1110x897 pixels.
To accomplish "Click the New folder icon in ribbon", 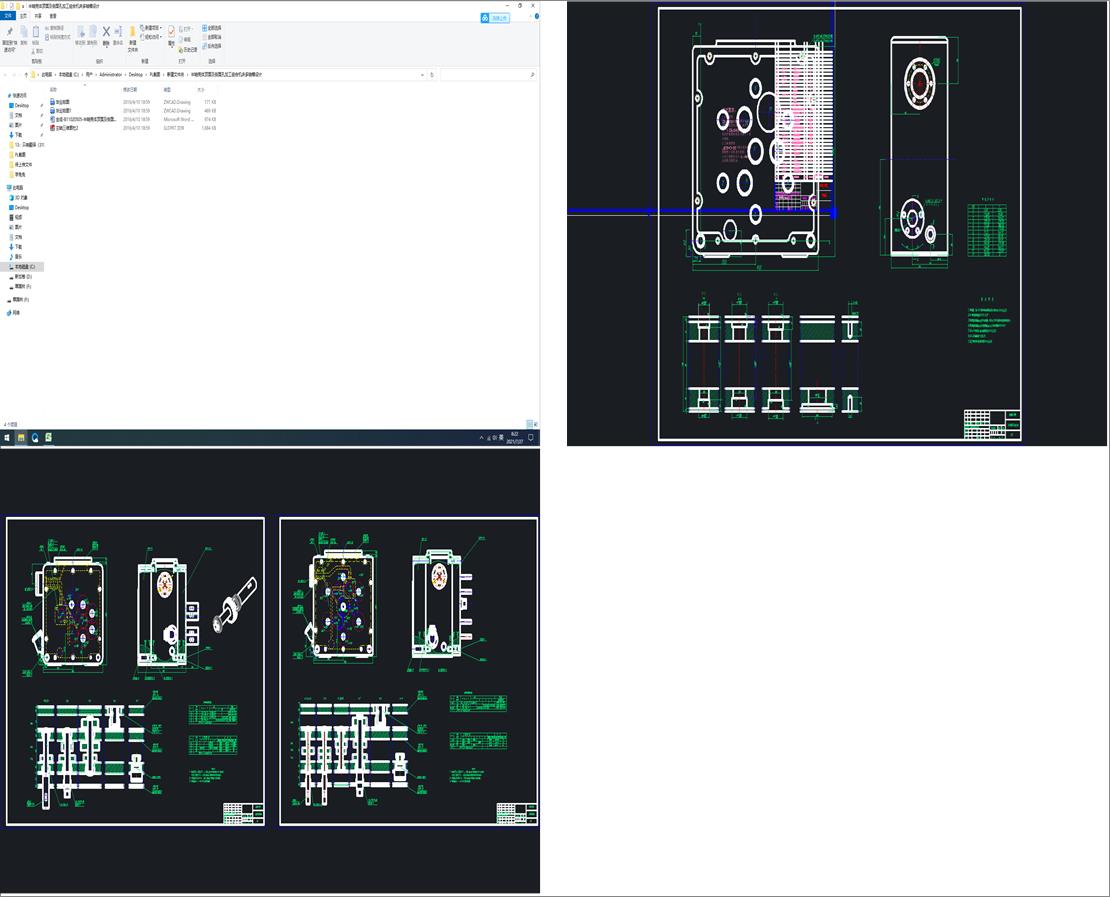I will click(132, 33).
